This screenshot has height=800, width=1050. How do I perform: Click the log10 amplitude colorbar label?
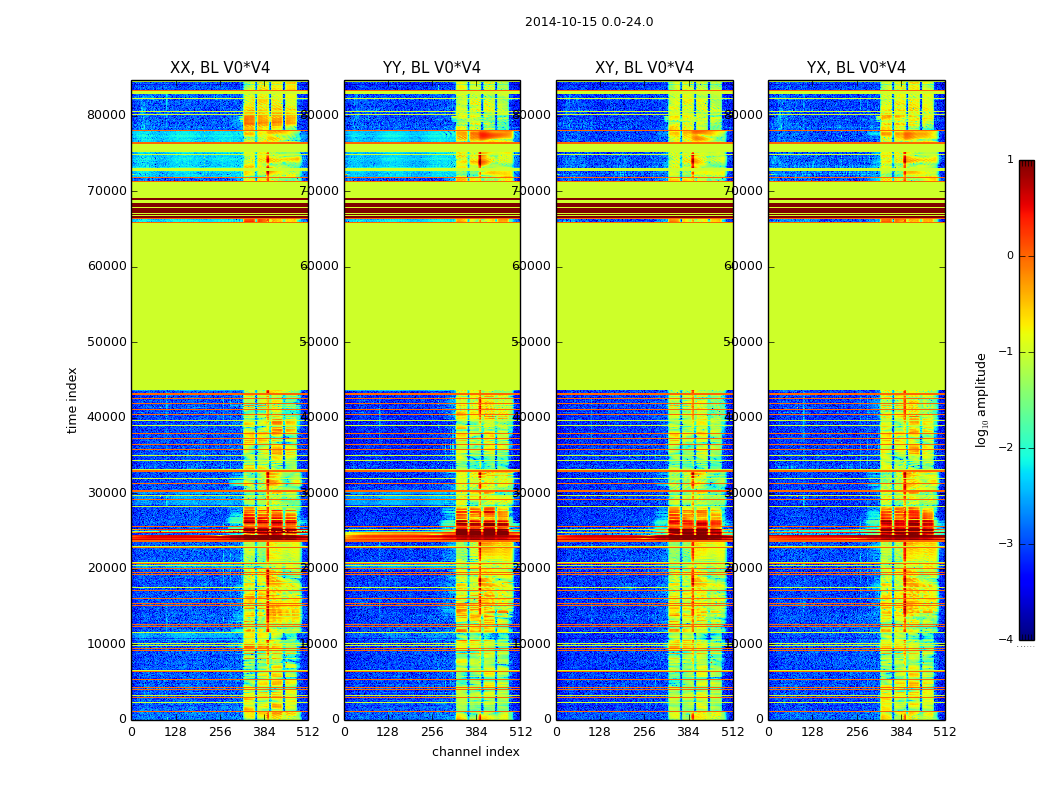(x=981, y=400)
